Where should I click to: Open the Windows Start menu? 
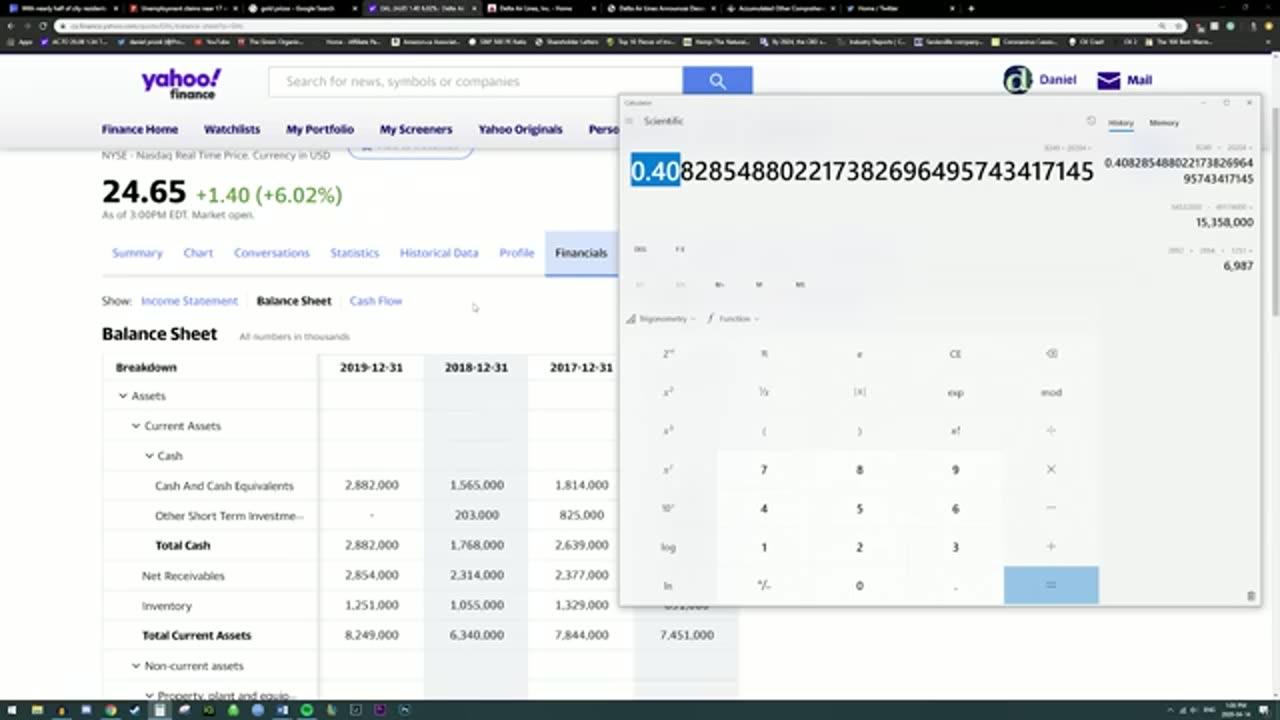pos(11,710)
